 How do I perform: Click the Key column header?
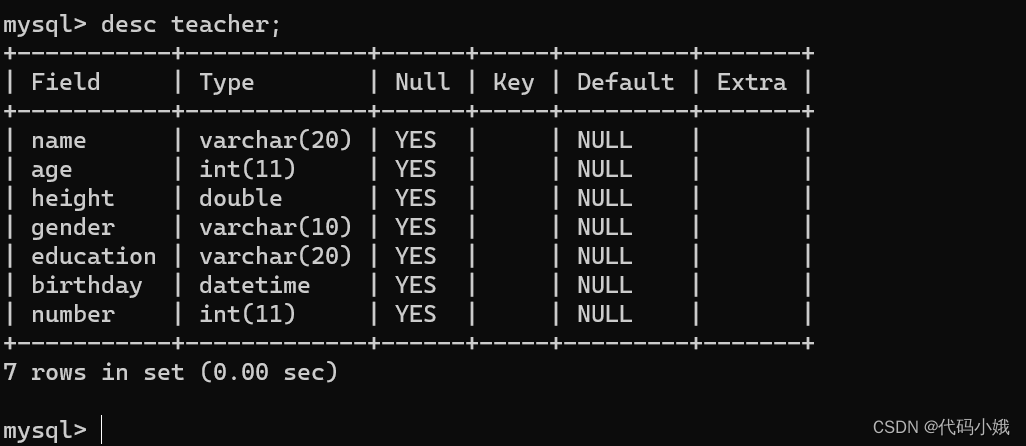click(x=513, y=82)
